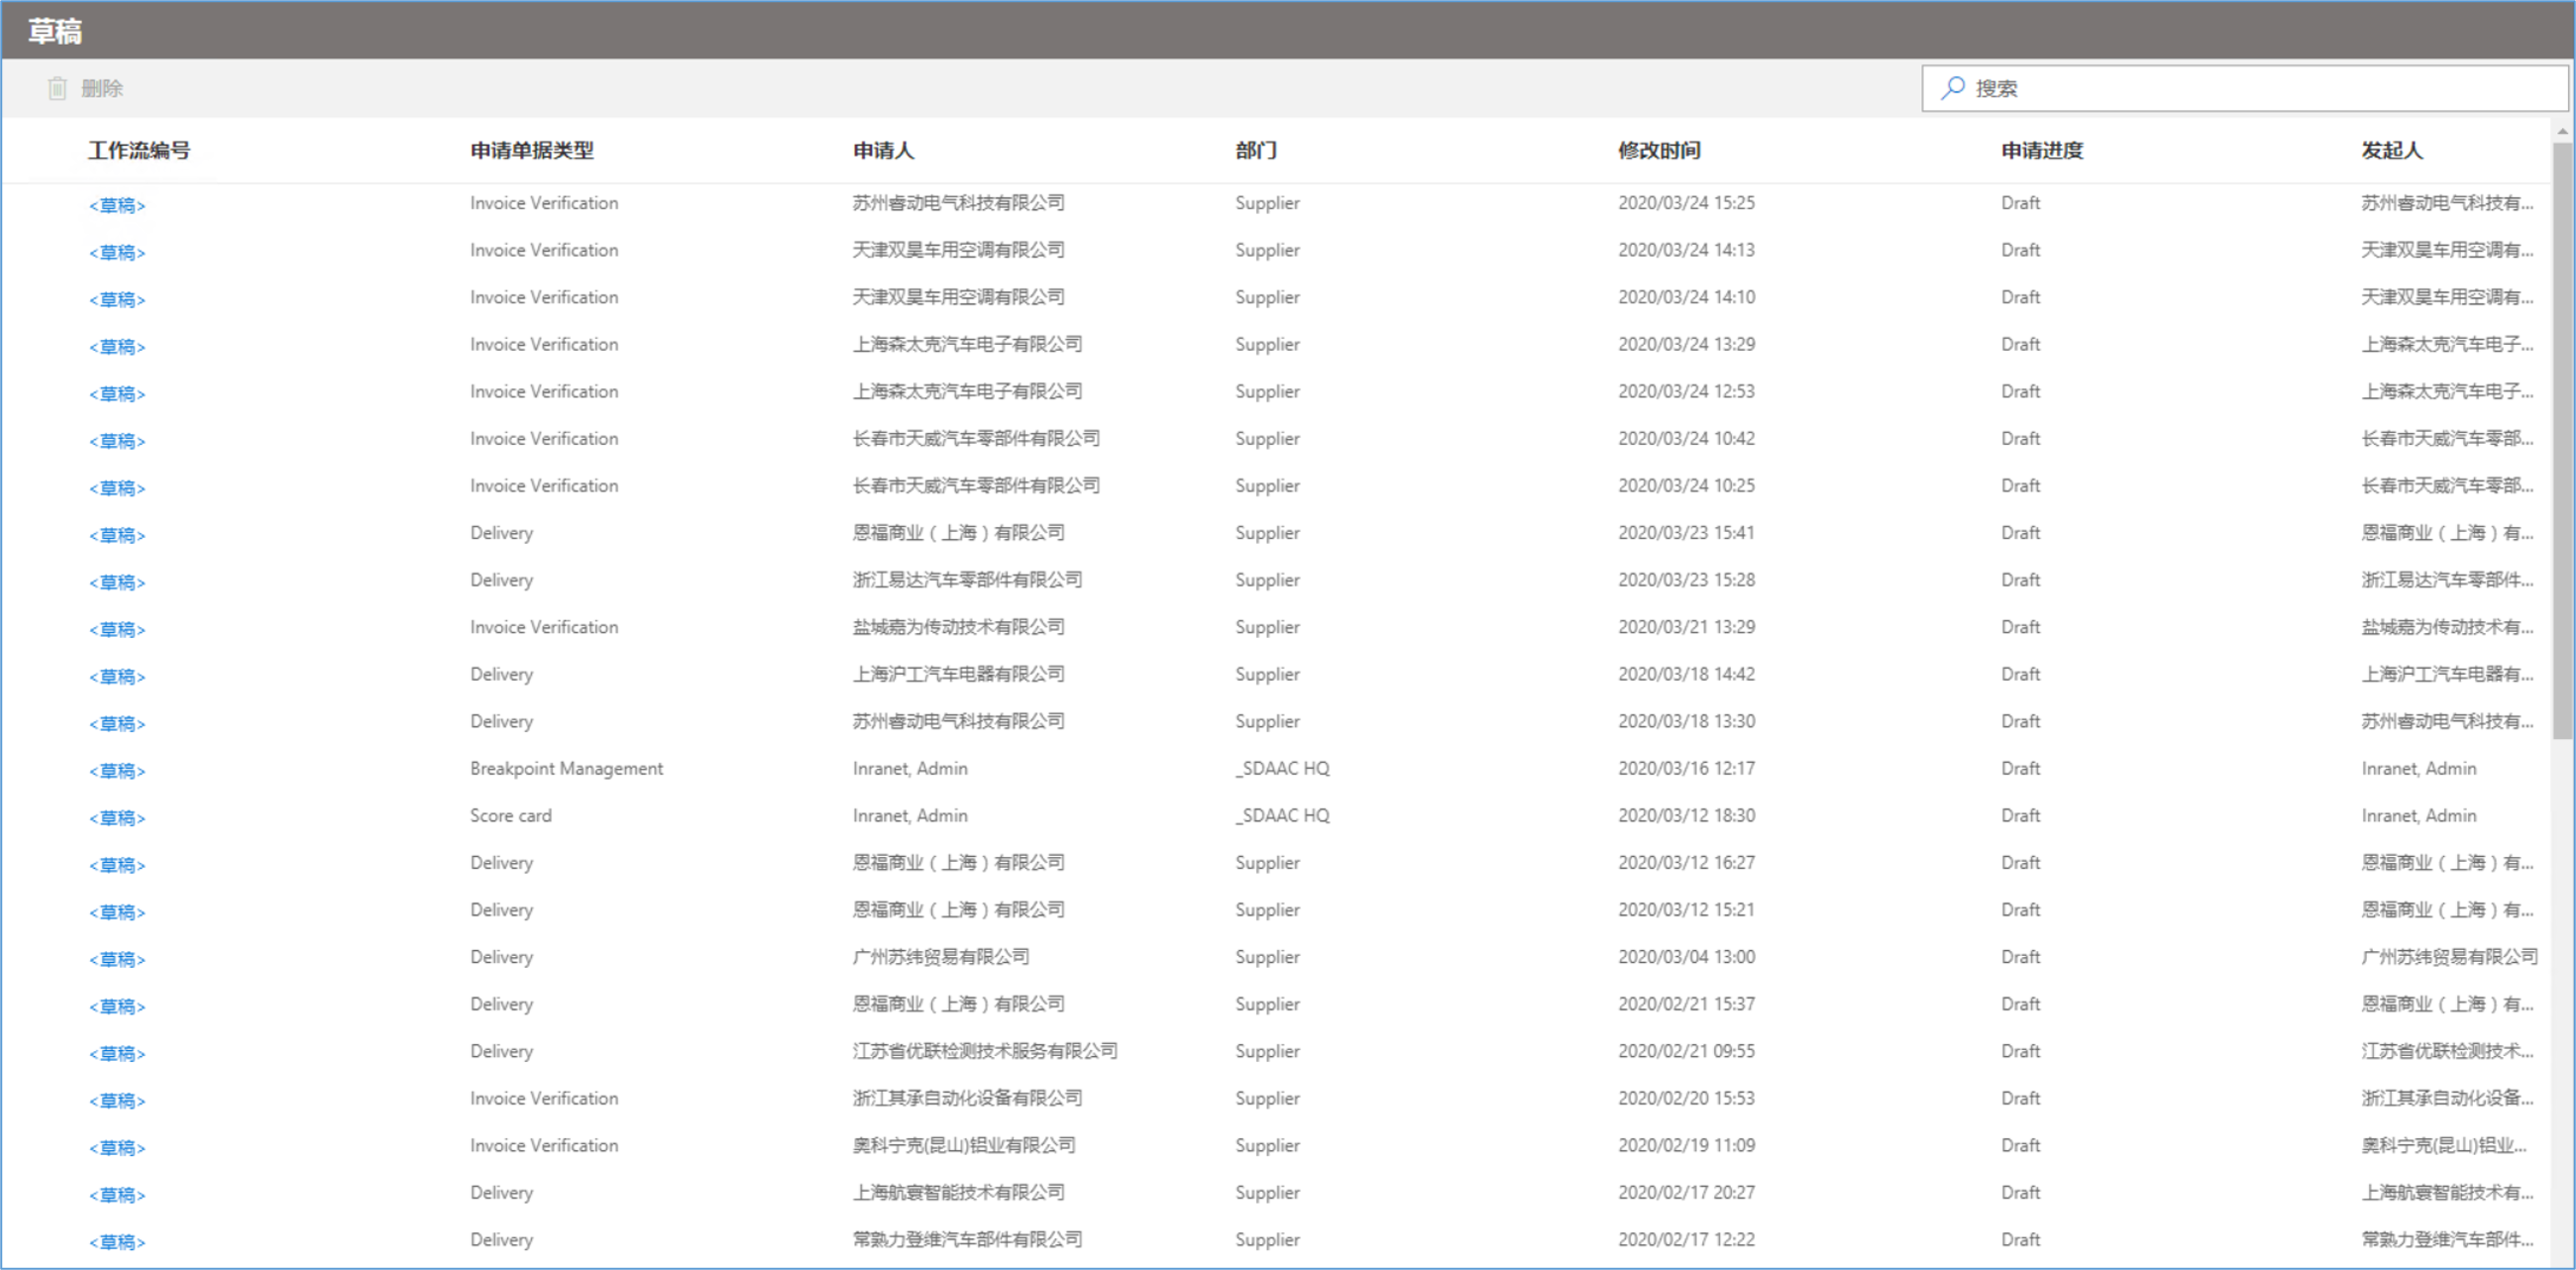Viewport: 2576px width, 1270px height.
Task: Click the trash can delete icon
Action: (57, 88)
